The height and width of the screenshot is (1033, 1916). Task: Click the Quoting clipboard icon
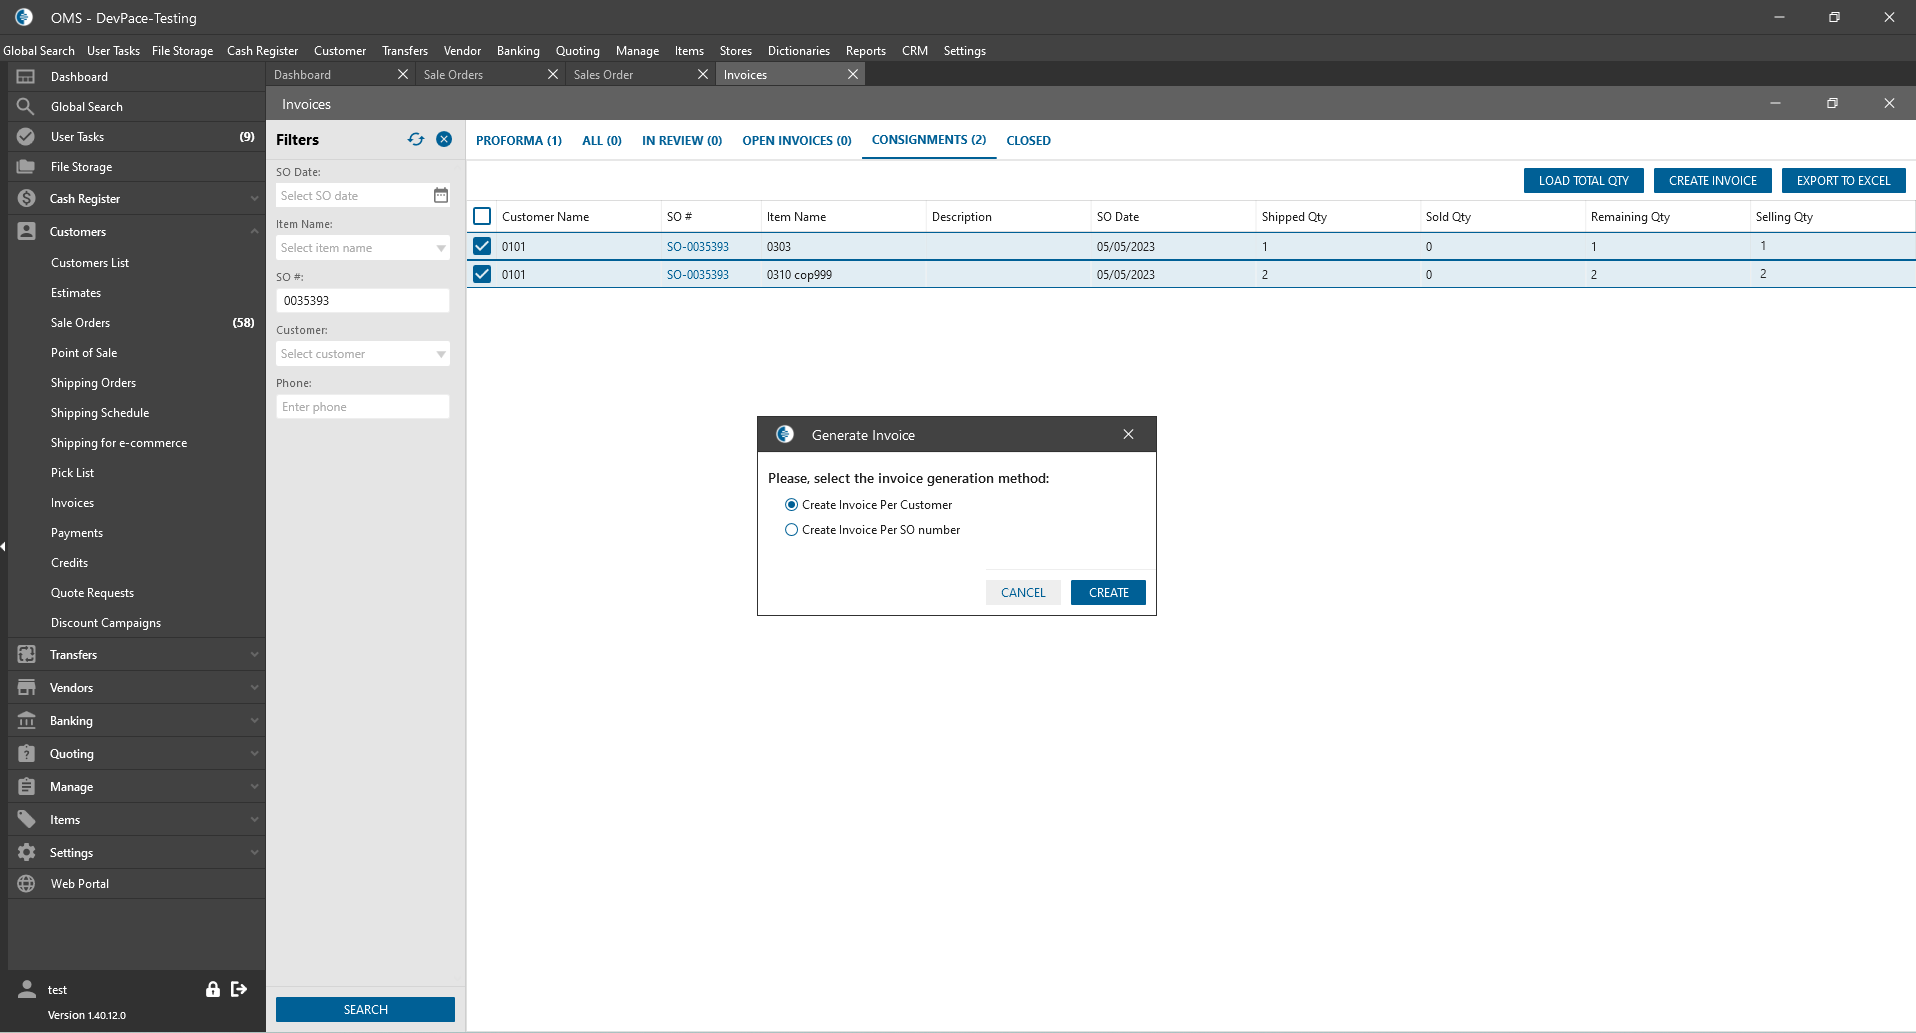pyautogui.click(x=26, y=754)
